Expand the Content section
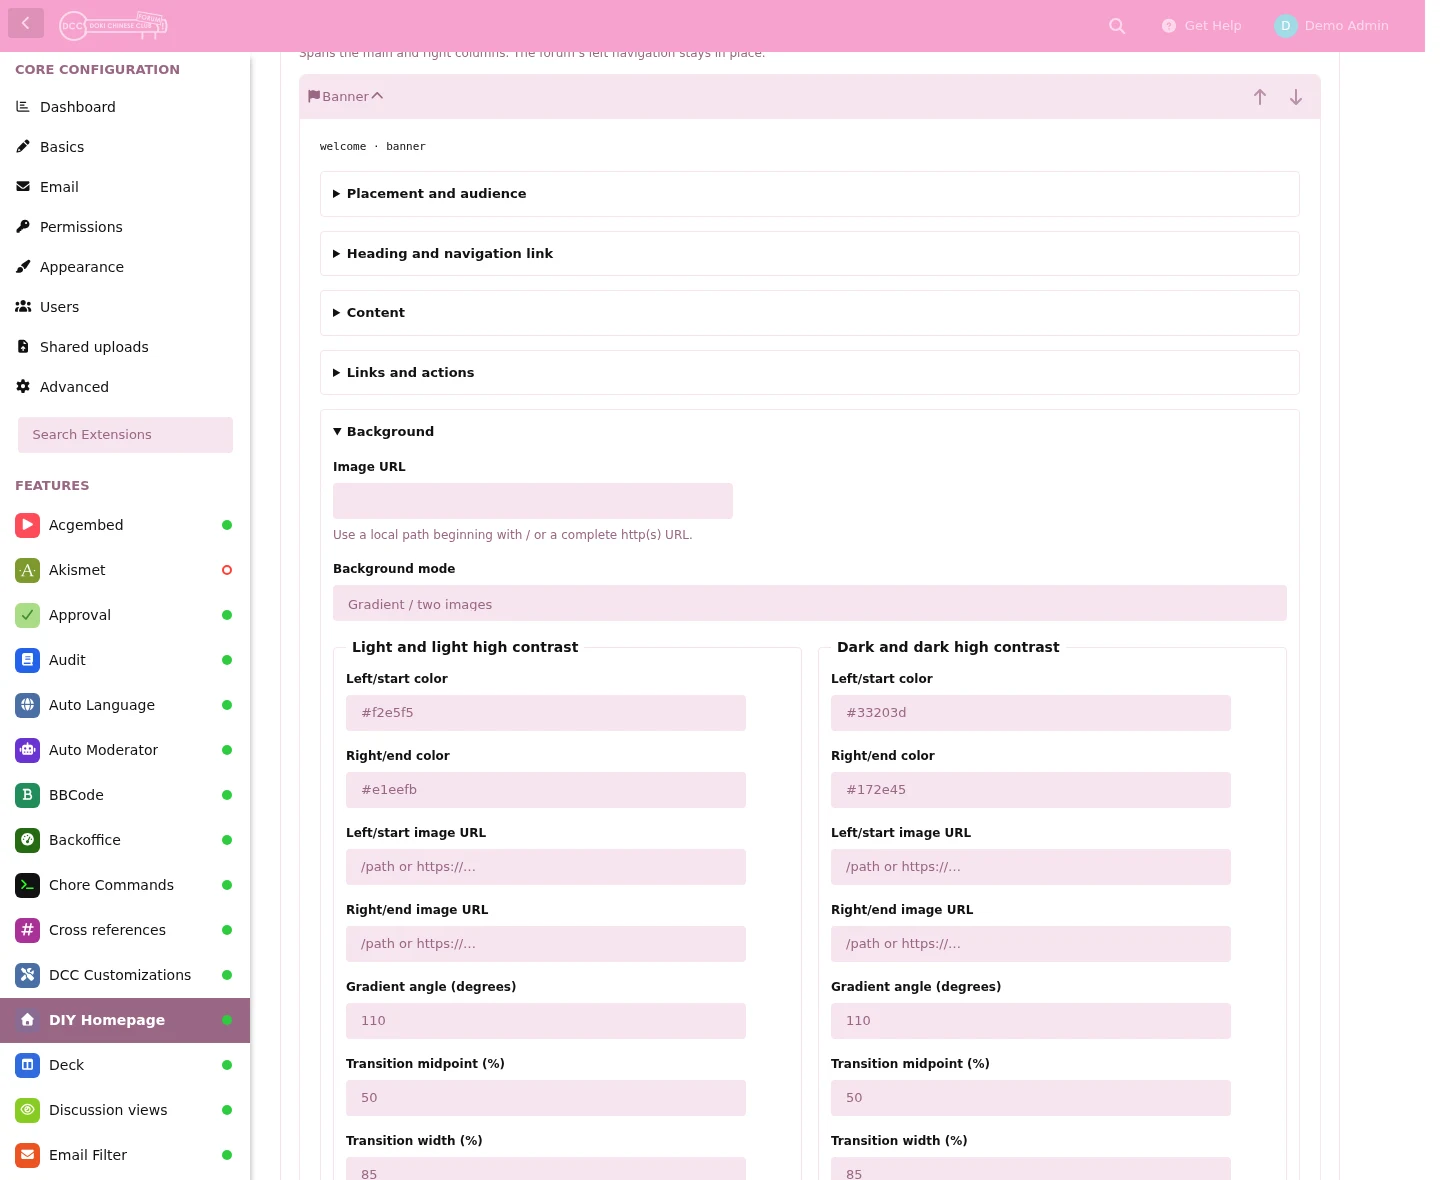 810,313
